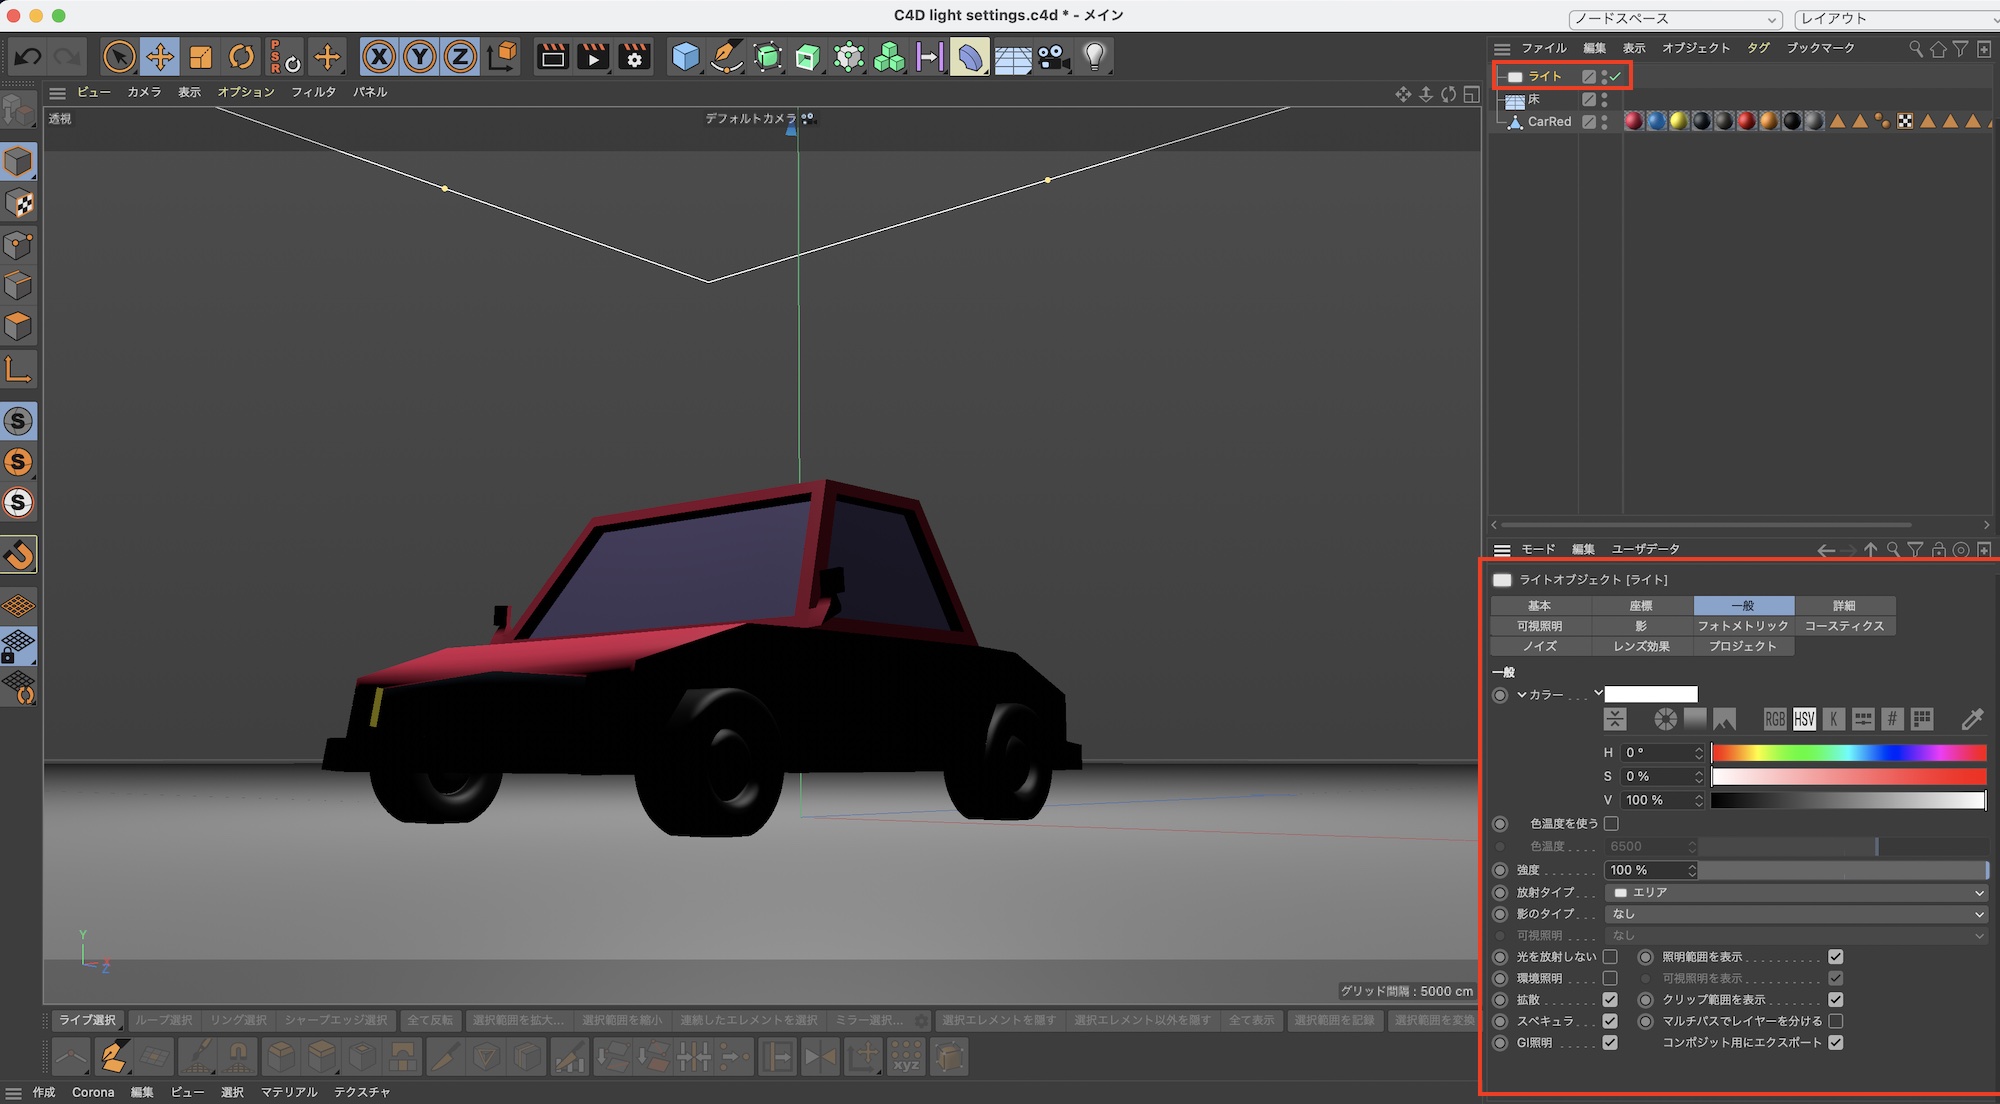Screen dimensions: 2000x1104
Task: Click the 全て反転 button
Action: pyautogui.click(x=430, y=1020)
